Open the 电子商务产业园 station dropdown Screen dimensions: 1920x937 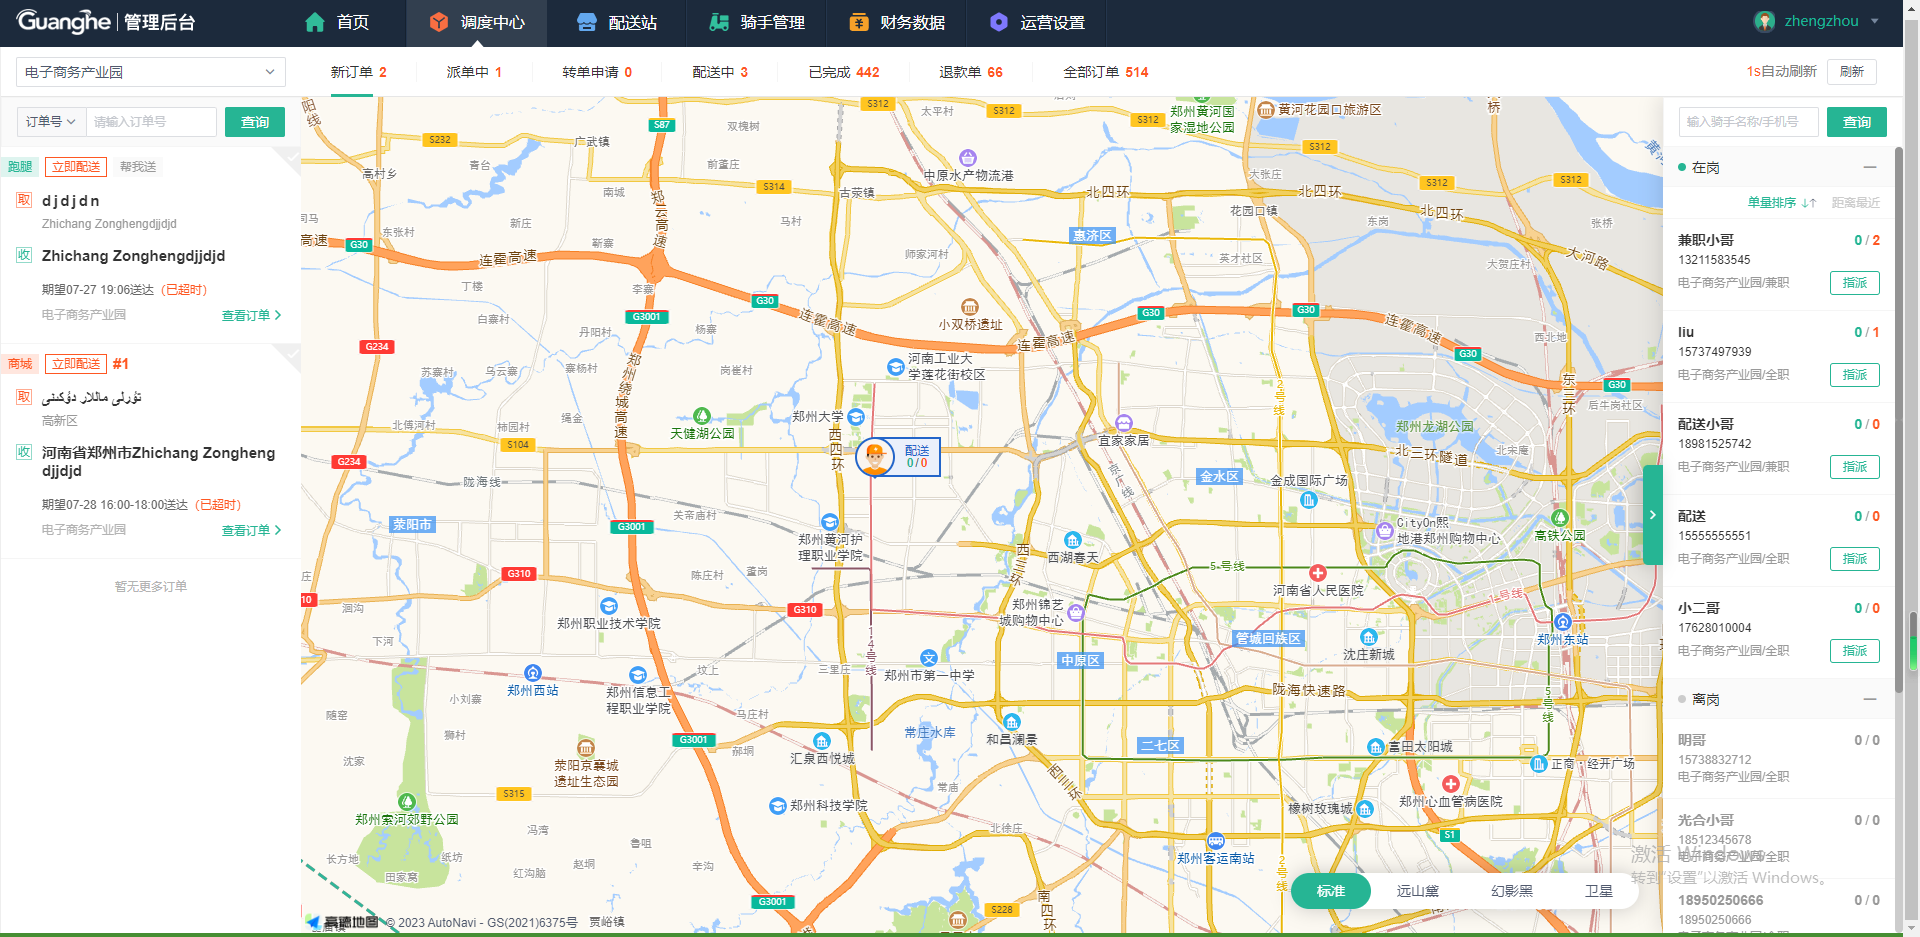click(150, 72)
